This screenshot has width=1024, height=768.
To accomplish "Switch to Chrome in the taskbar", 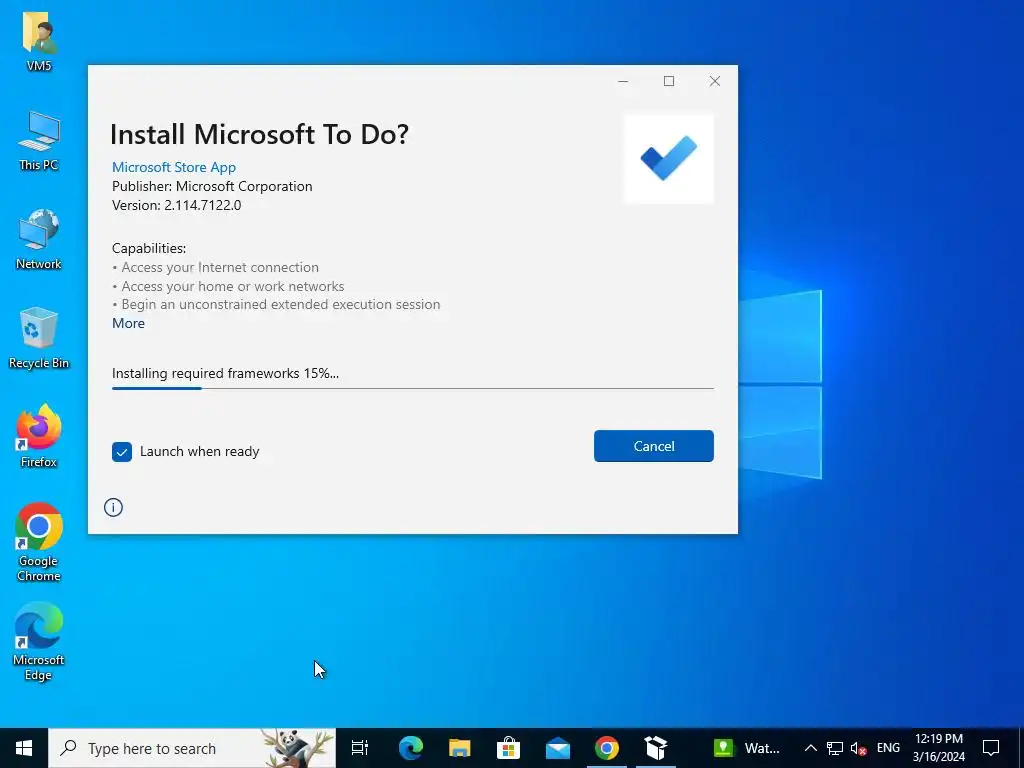I will 607,748.
